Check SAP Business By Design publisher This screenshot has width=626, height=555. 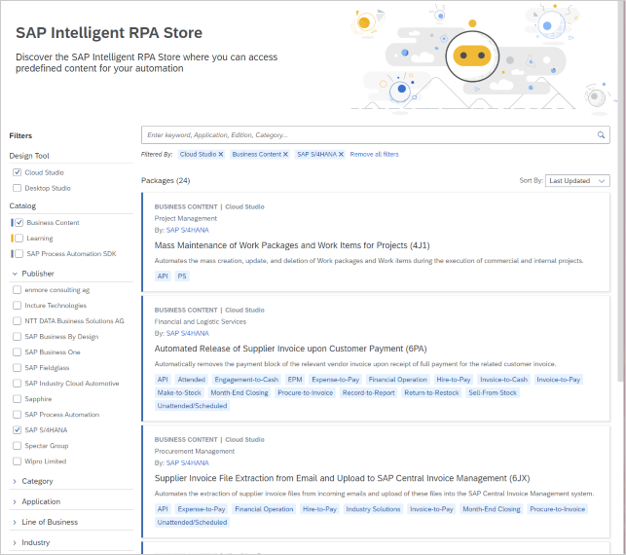pos(17,337)
